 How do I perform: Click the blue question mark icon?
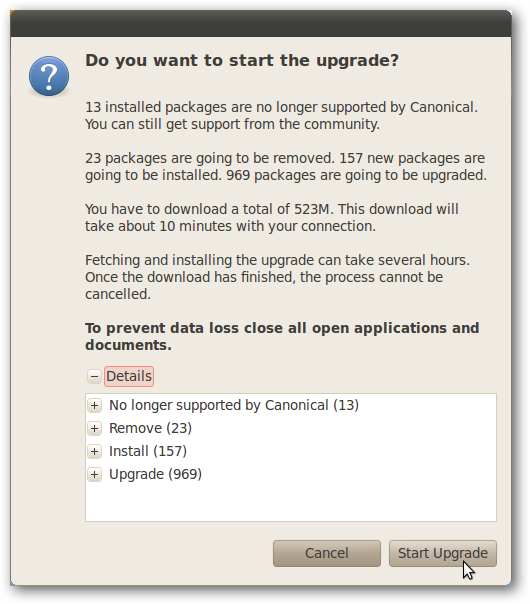pyautogui.click(x=49, y=76)
